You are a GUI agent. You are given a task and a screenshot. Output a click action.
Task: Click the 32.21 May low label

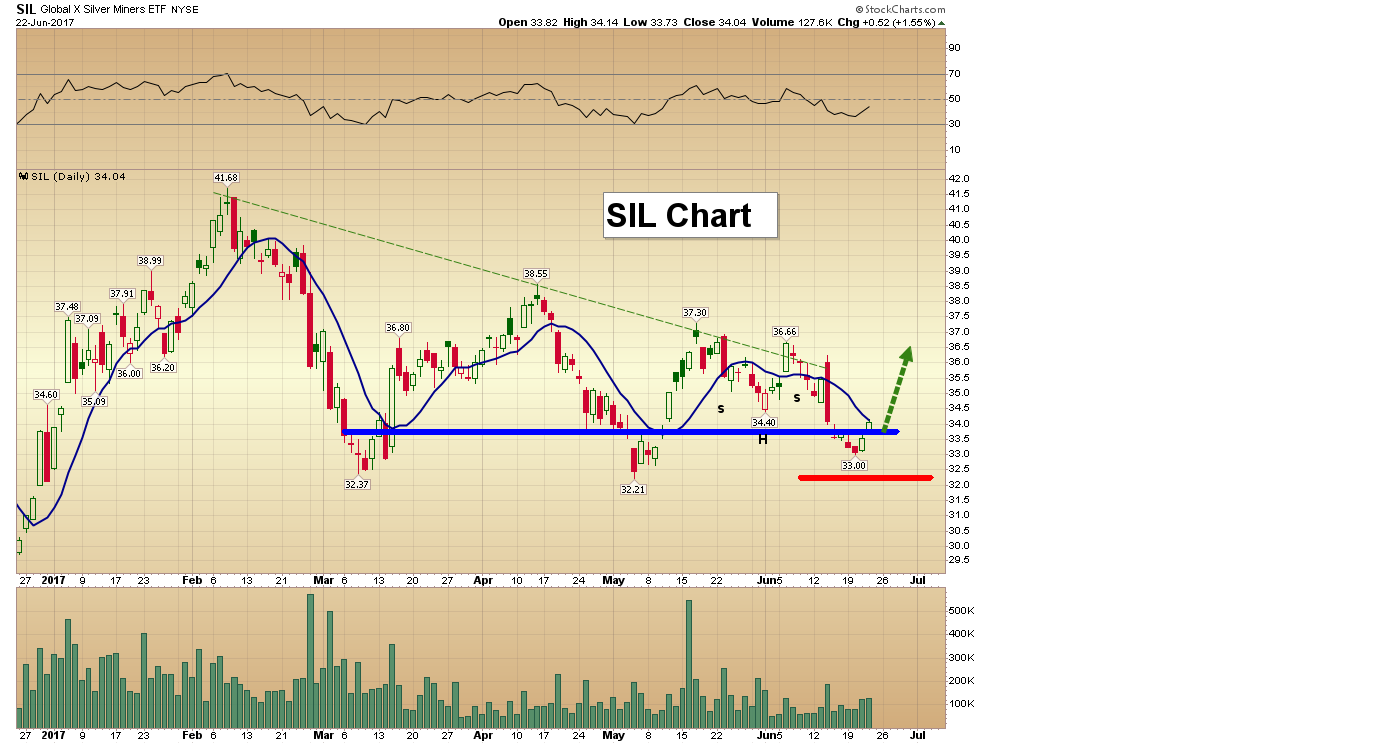coord(634,489)
